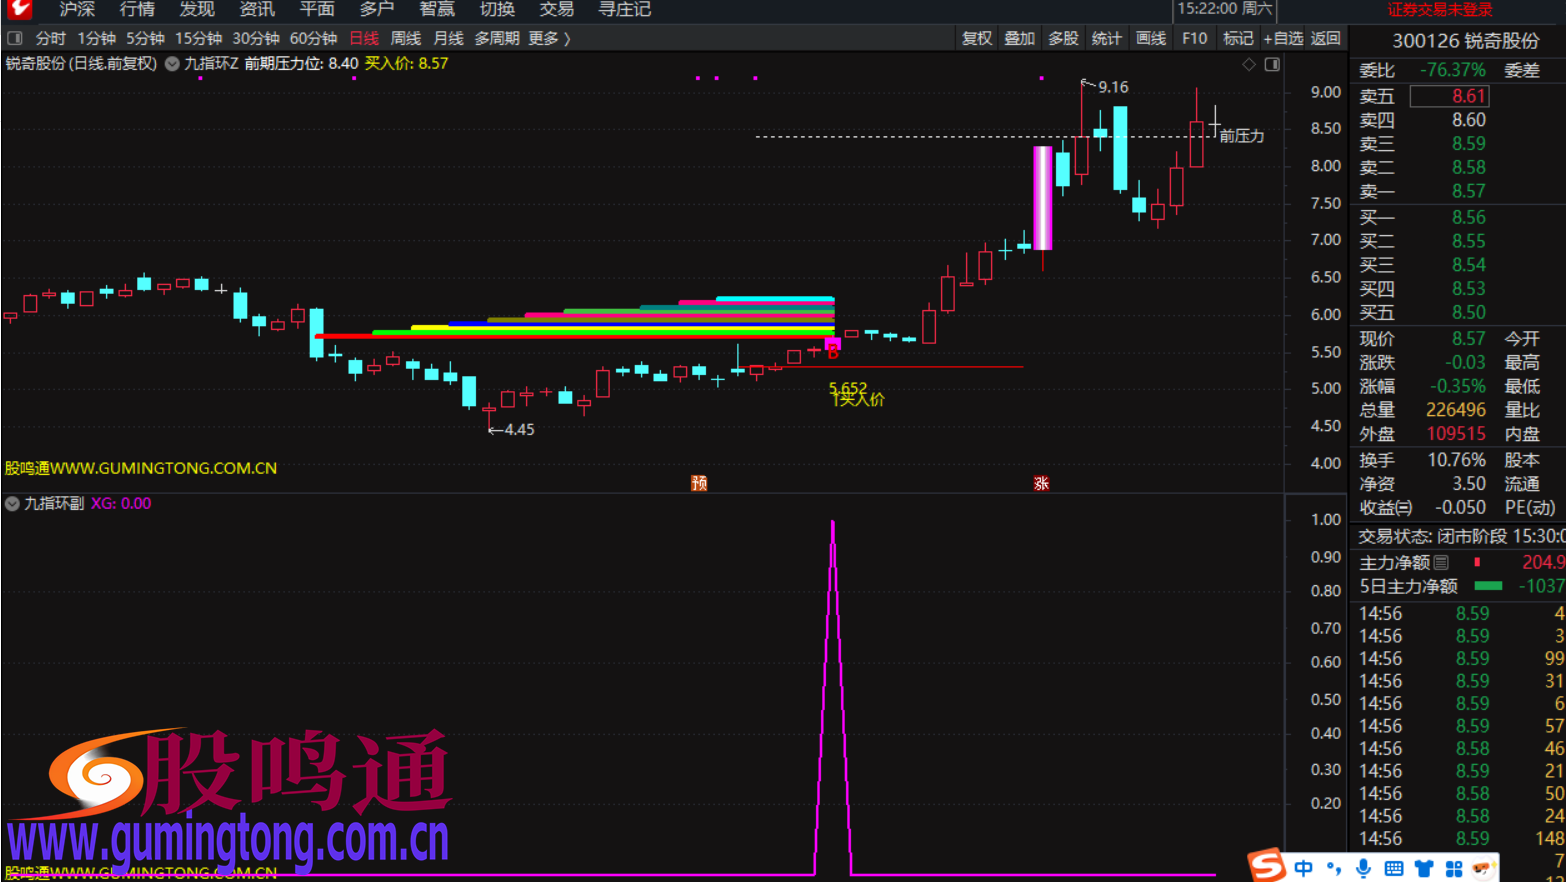Click the 复权 button

(x=976, y=39)
